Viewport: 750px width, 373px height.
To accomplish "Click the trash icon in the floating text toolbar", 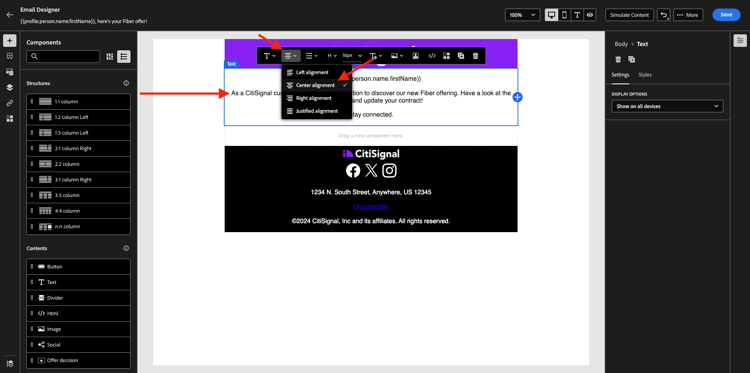I will (475, 56).
